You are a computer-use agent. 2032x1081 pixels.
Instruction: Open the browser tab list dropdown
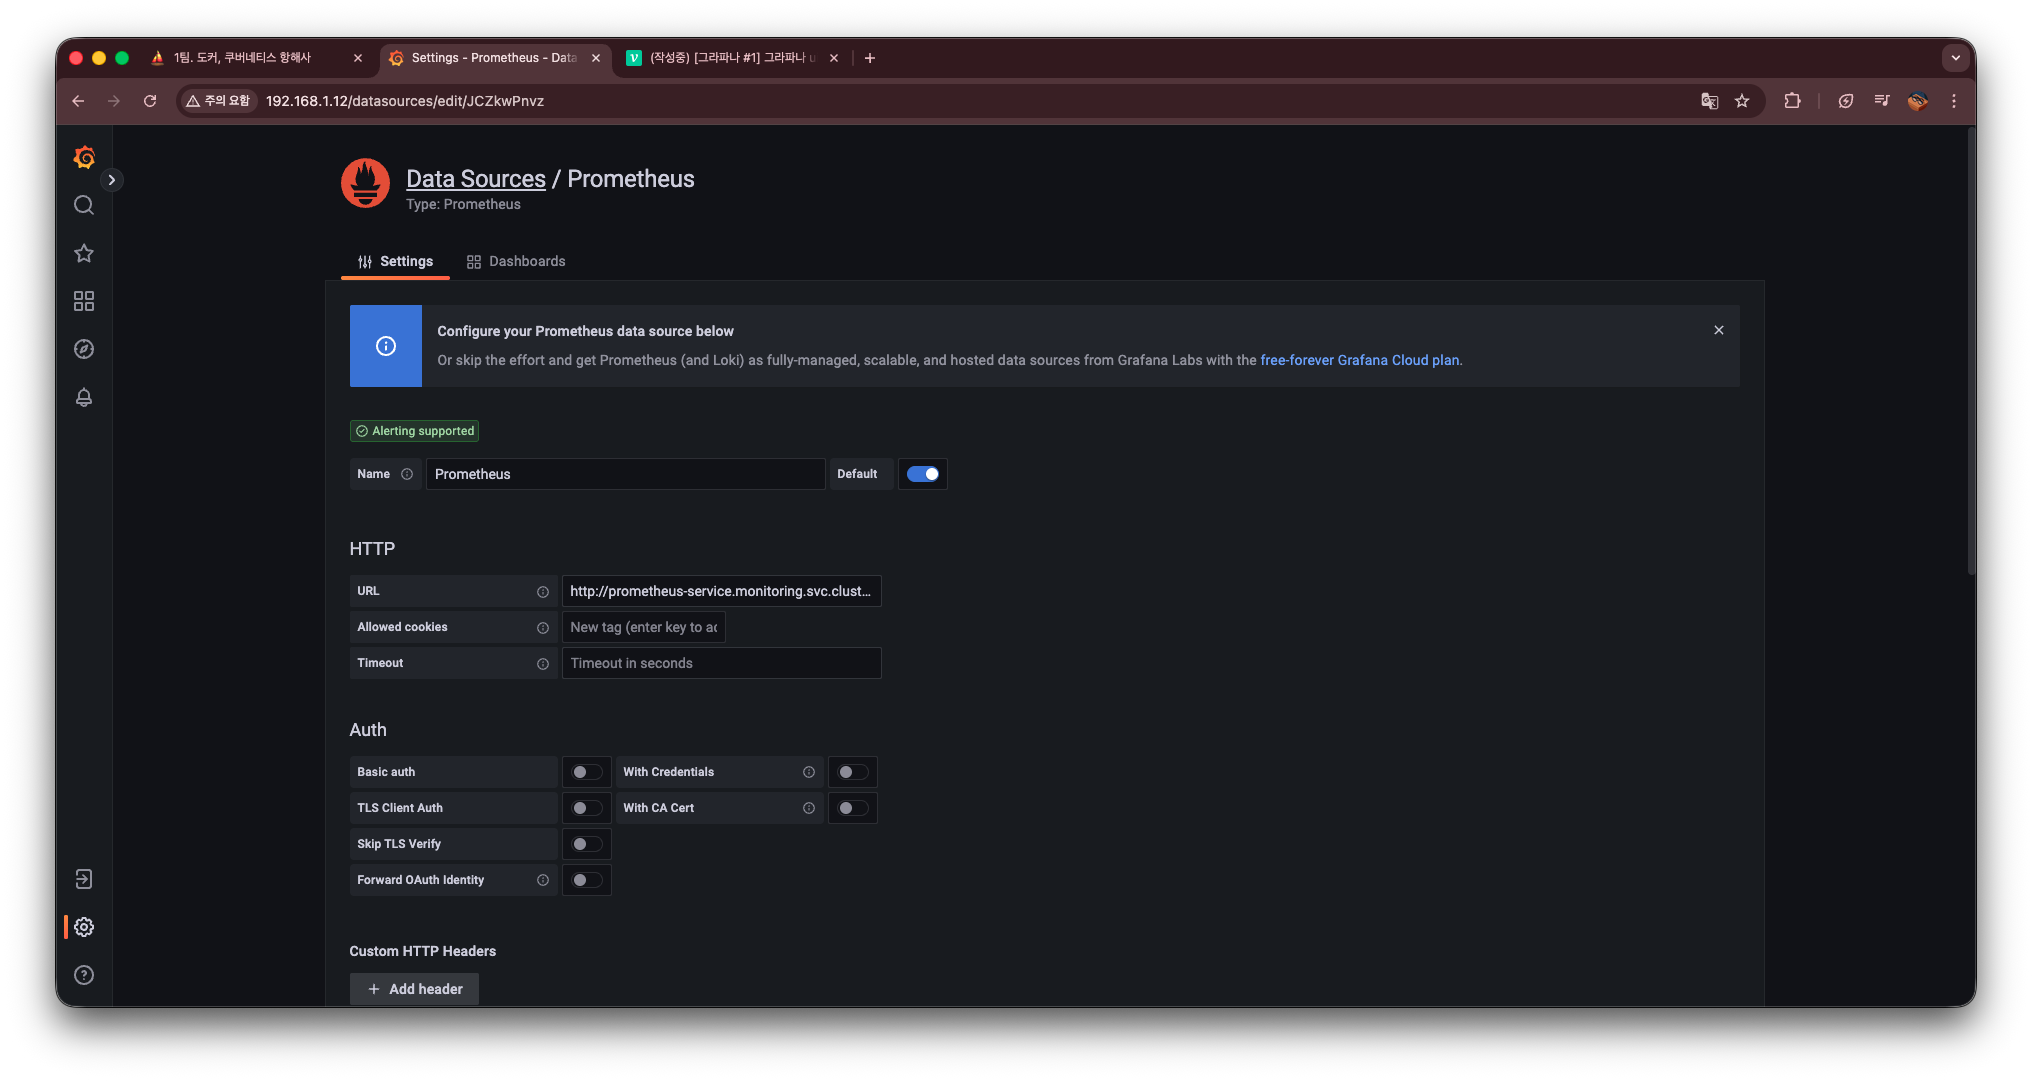pos(1955,58)
